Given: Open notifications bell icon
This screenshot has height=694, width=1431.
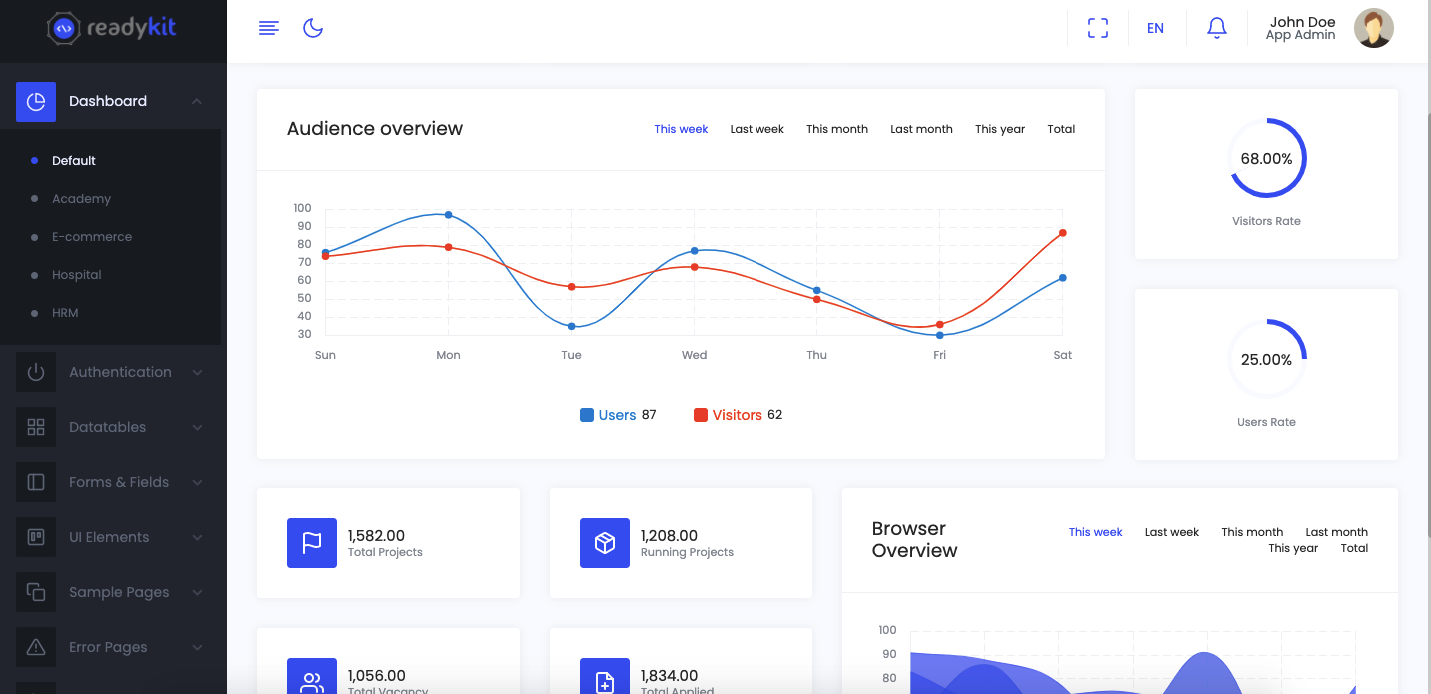Looking at the screenshot, I should click(1217, 28).
